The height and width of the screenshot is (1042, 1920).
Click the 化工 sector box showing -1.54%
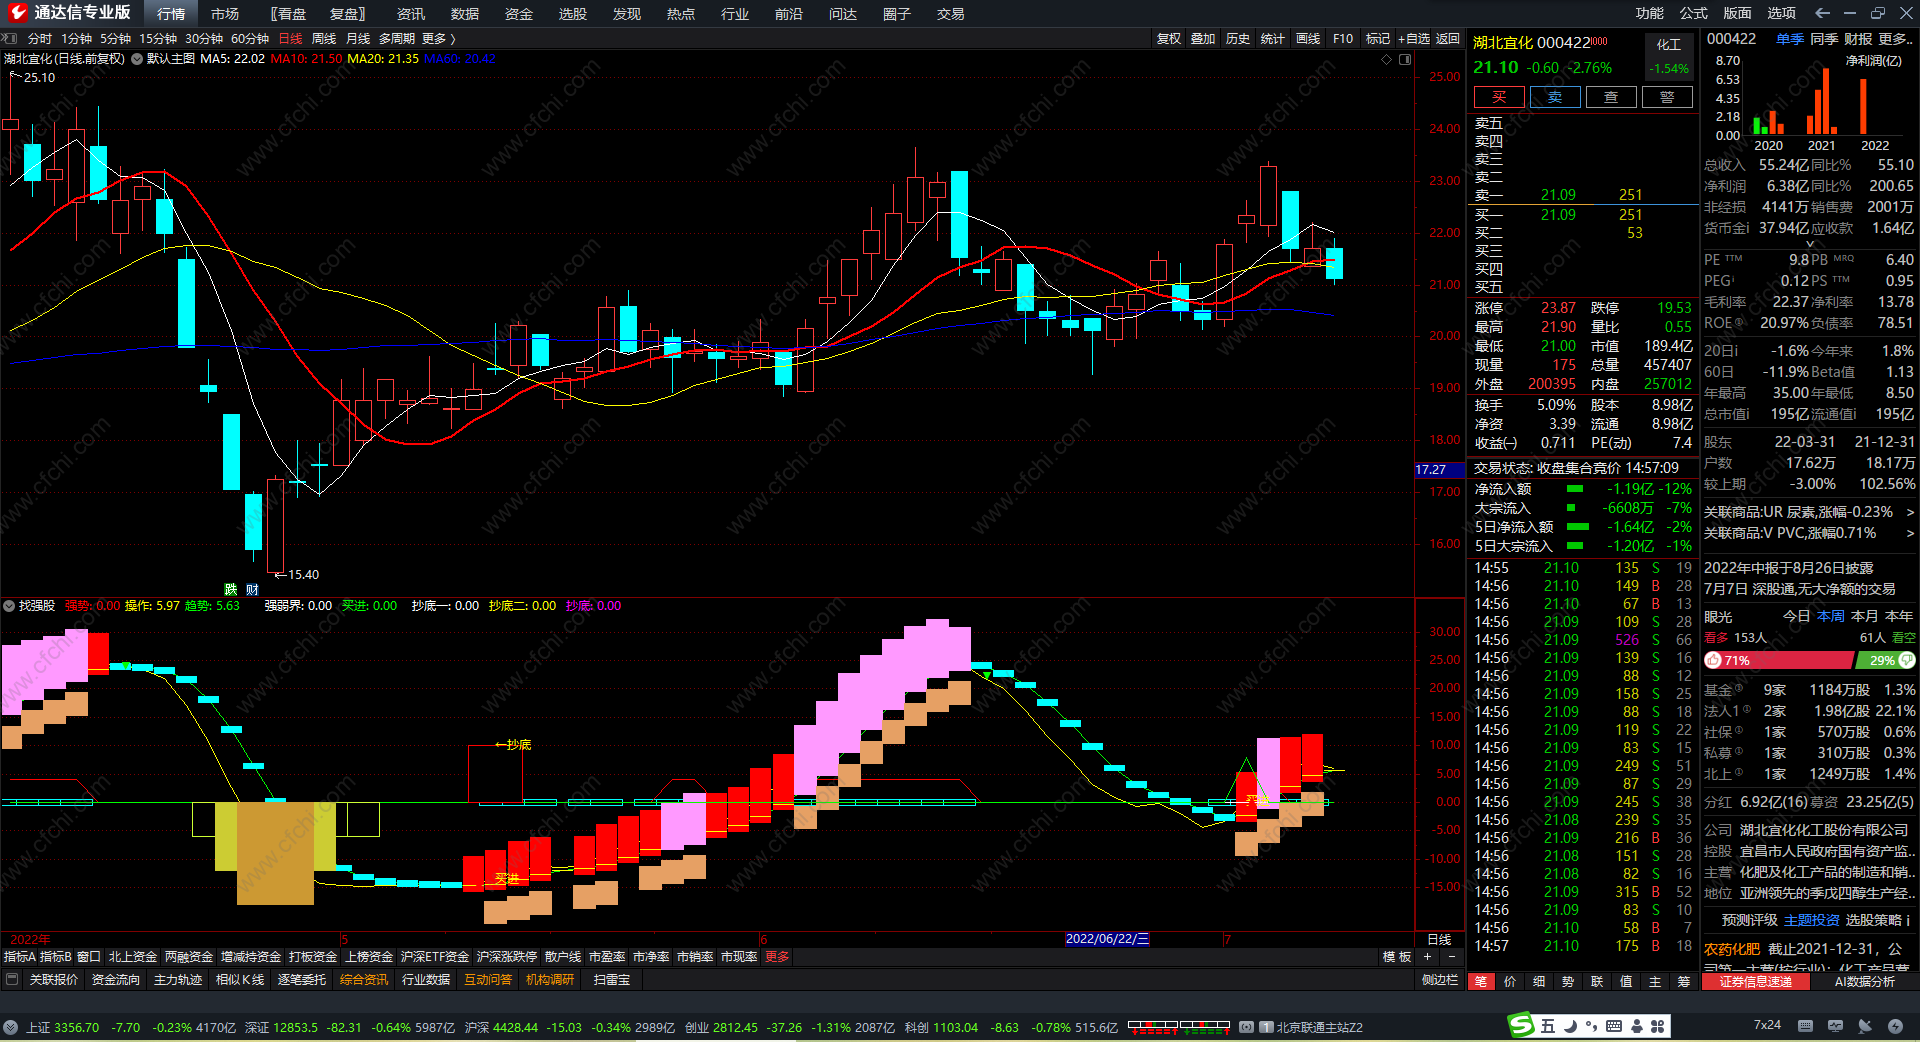pos(1669,56)
